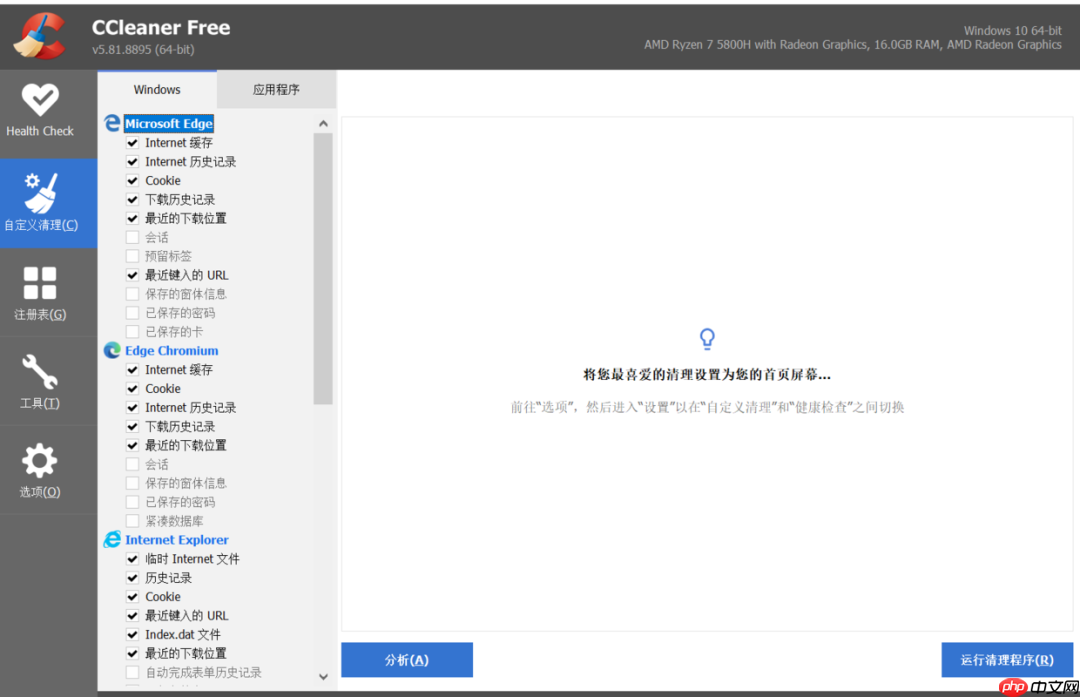The width and height of the screenshot is (1080, 697).
Task: Click the Microsoft Edge header label
Action: tap(168, 123)
